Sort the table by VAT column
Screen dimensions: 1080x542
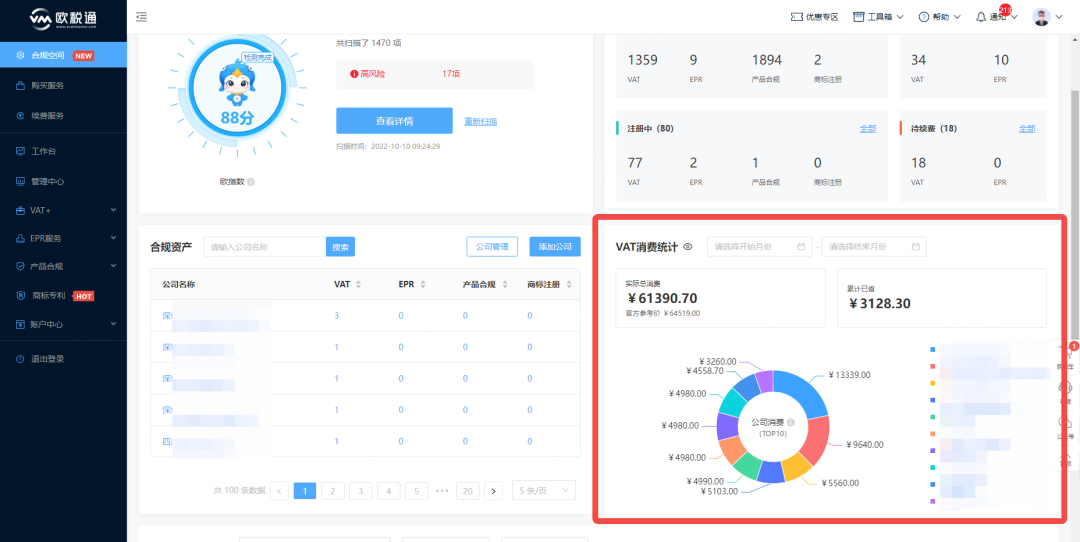click(x=358, y=285)
